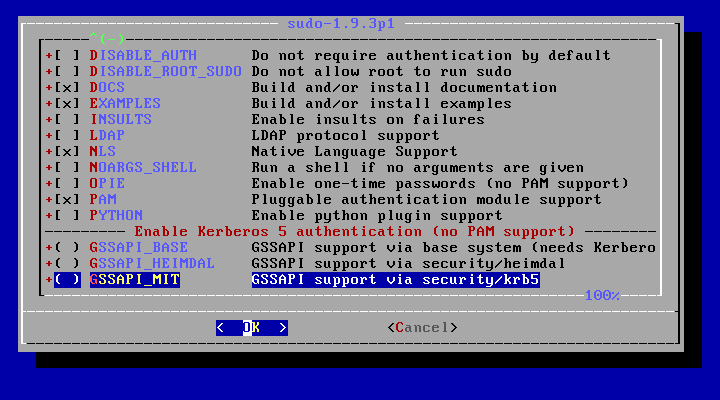Click the PAM option label
This screenshot has height=400, width=720.
pyautogui.click(x=103, y=199)
